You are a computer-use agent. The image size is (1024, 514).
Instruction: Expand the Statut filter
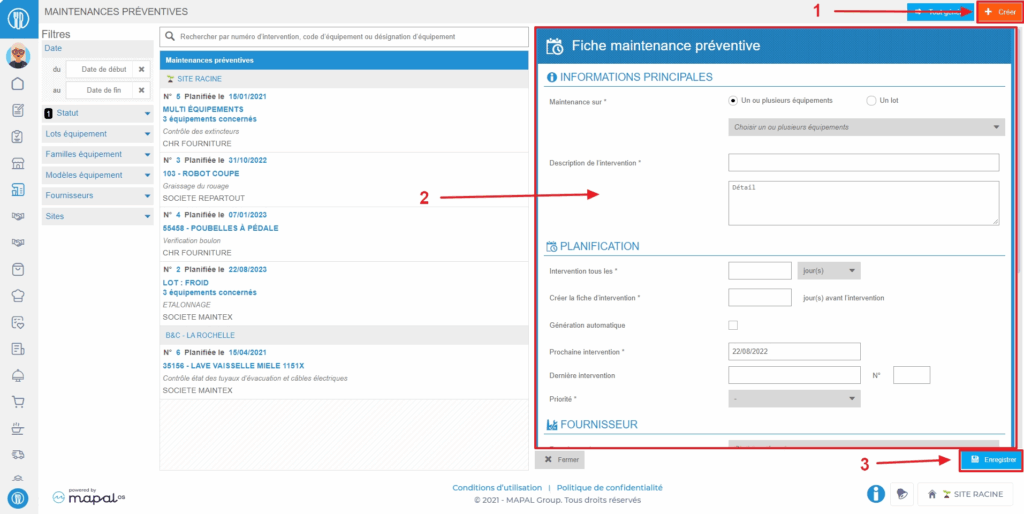97,113
